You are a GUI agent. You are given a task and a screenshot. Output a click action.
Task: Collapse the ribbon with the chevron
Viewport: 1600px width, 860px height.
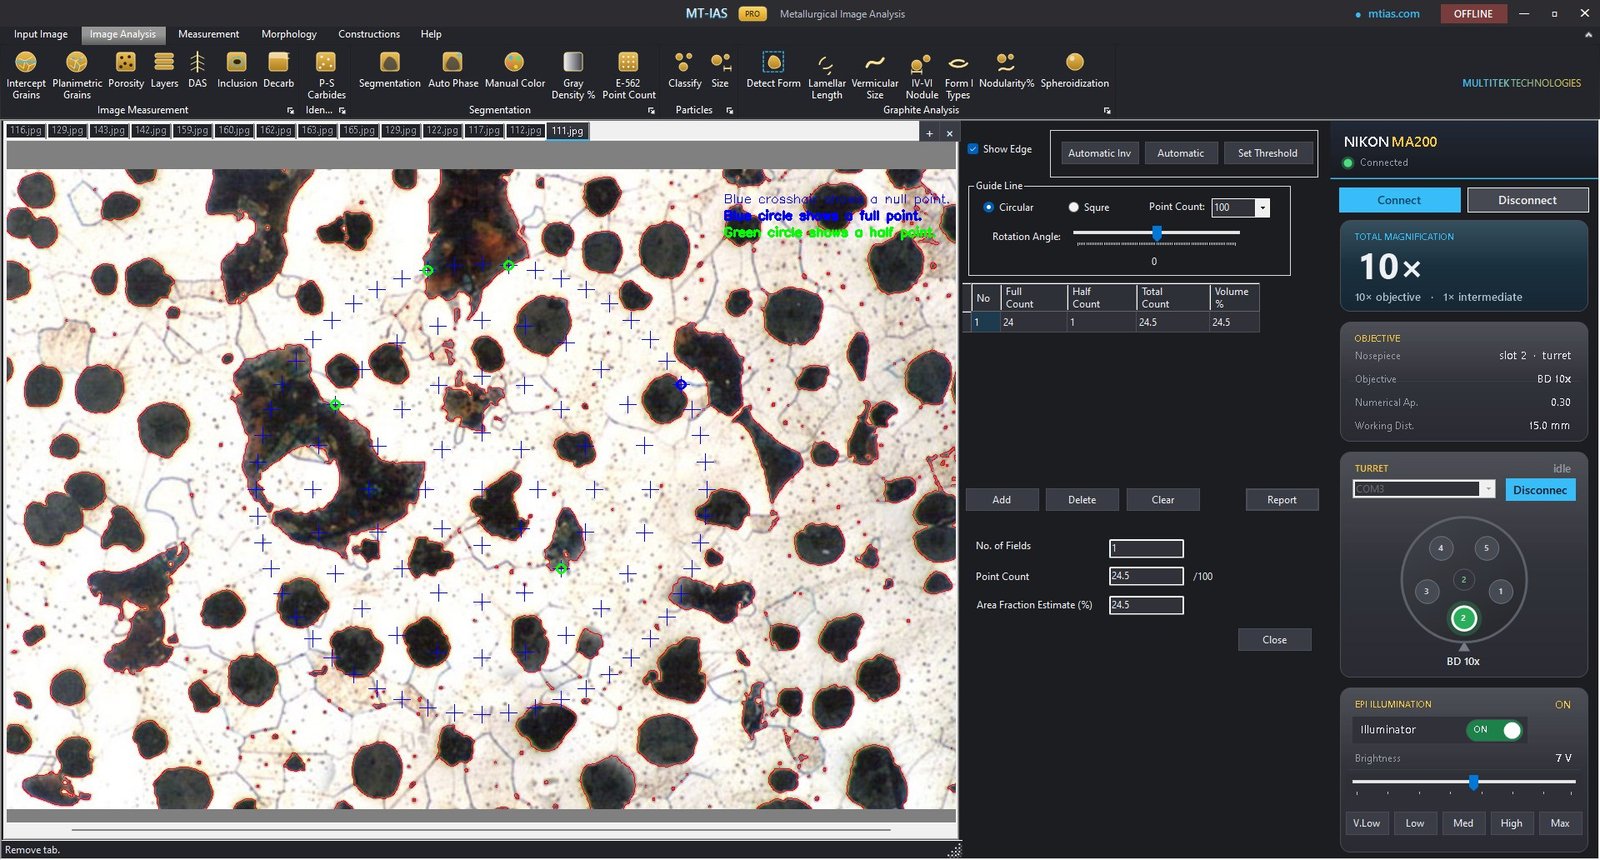click(1588, 35)
